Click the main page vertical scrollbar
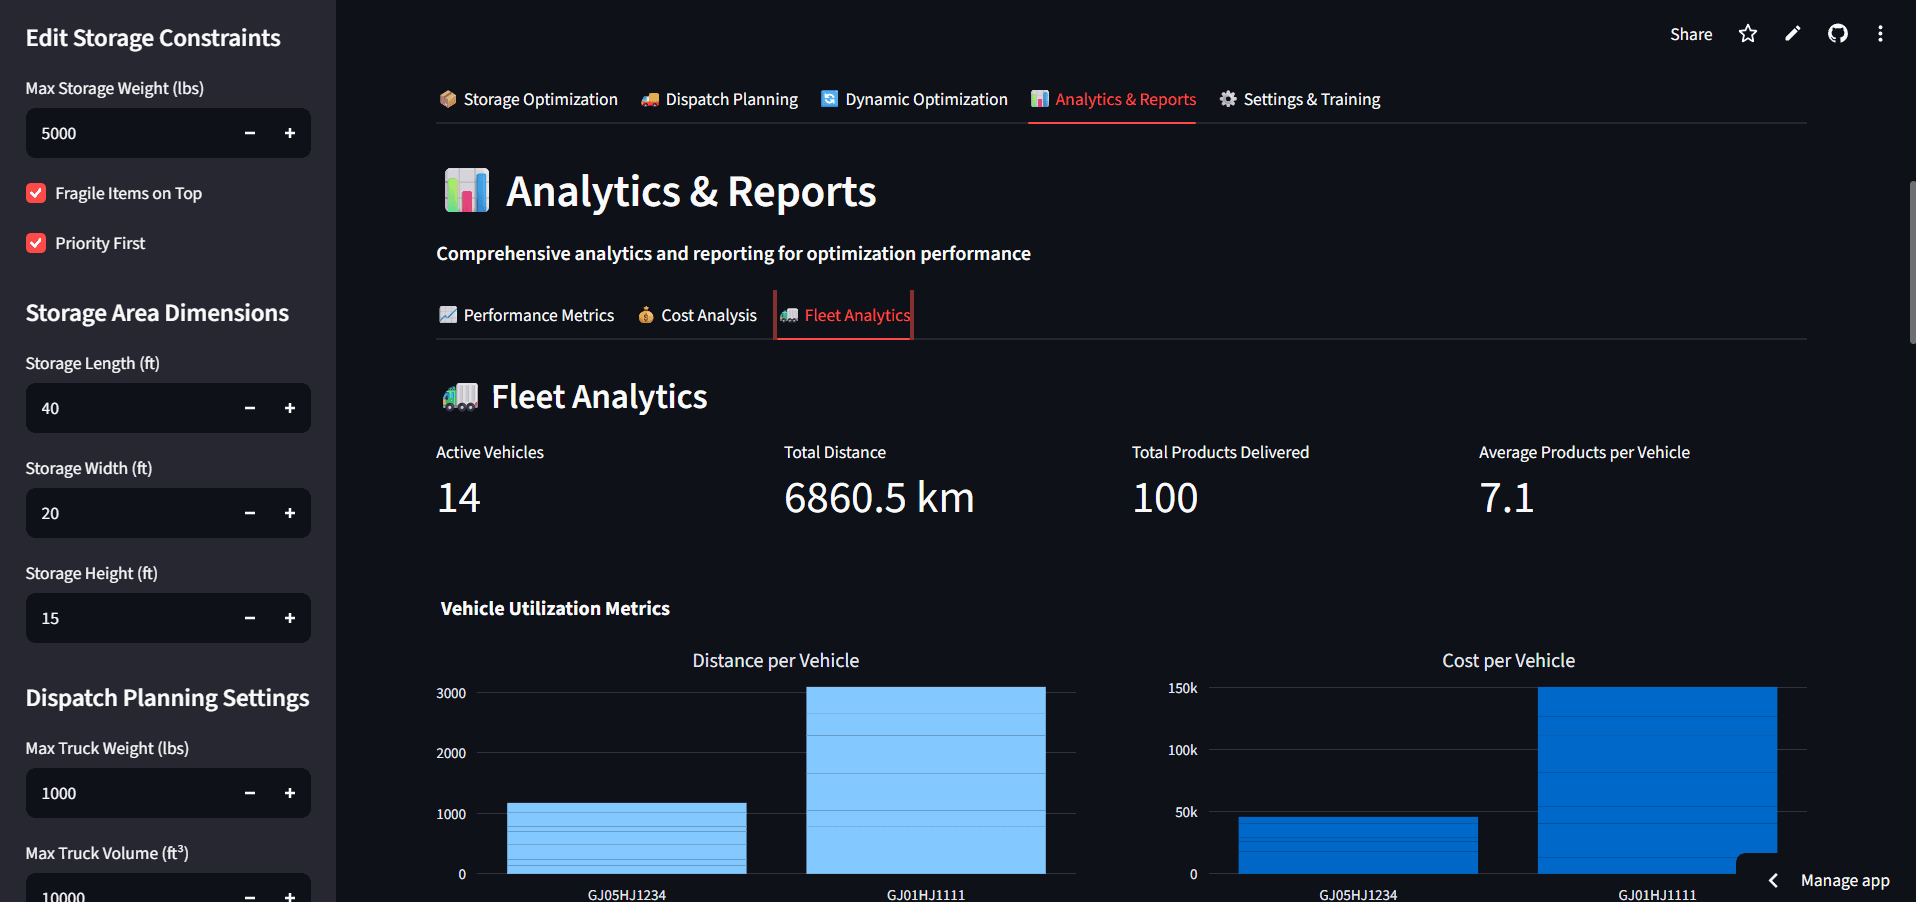 1912,262
